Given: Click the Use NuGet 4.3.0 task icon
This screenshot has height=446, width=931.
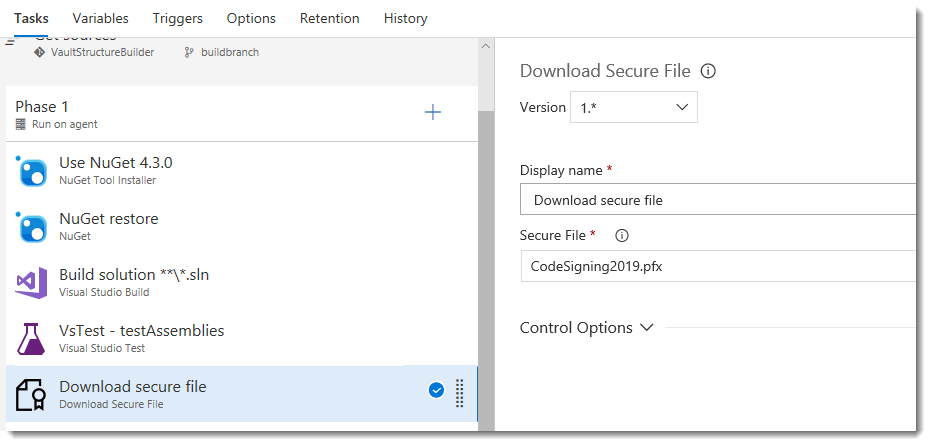Looking at the screenshot, I should coord(31,172).
